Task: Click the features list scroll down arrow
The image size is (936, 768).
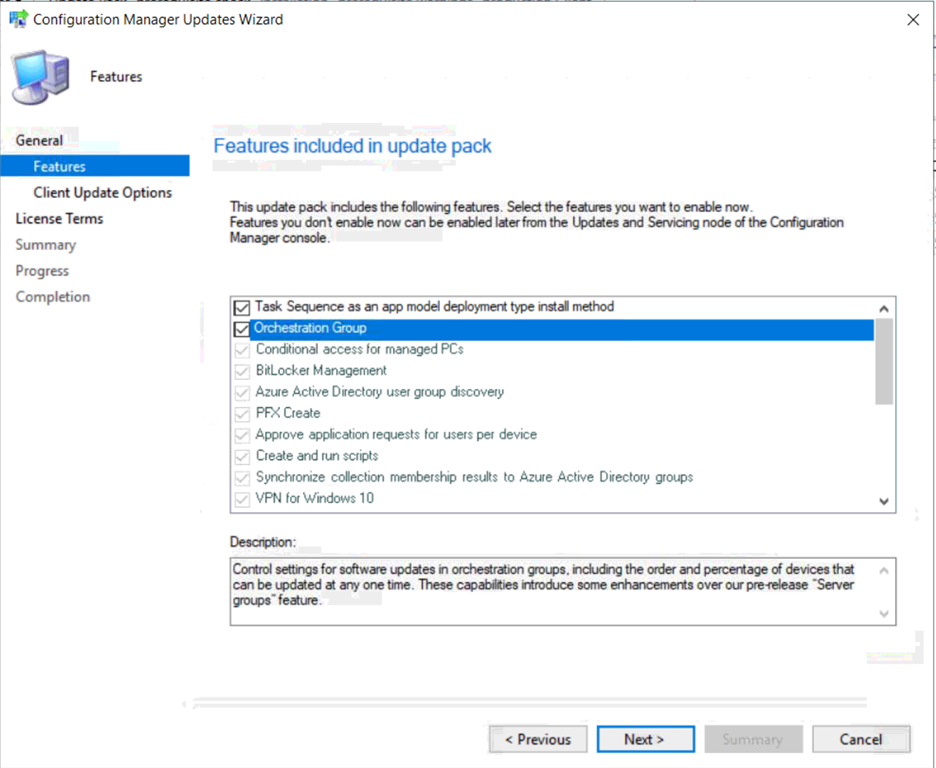Action: 884,501
